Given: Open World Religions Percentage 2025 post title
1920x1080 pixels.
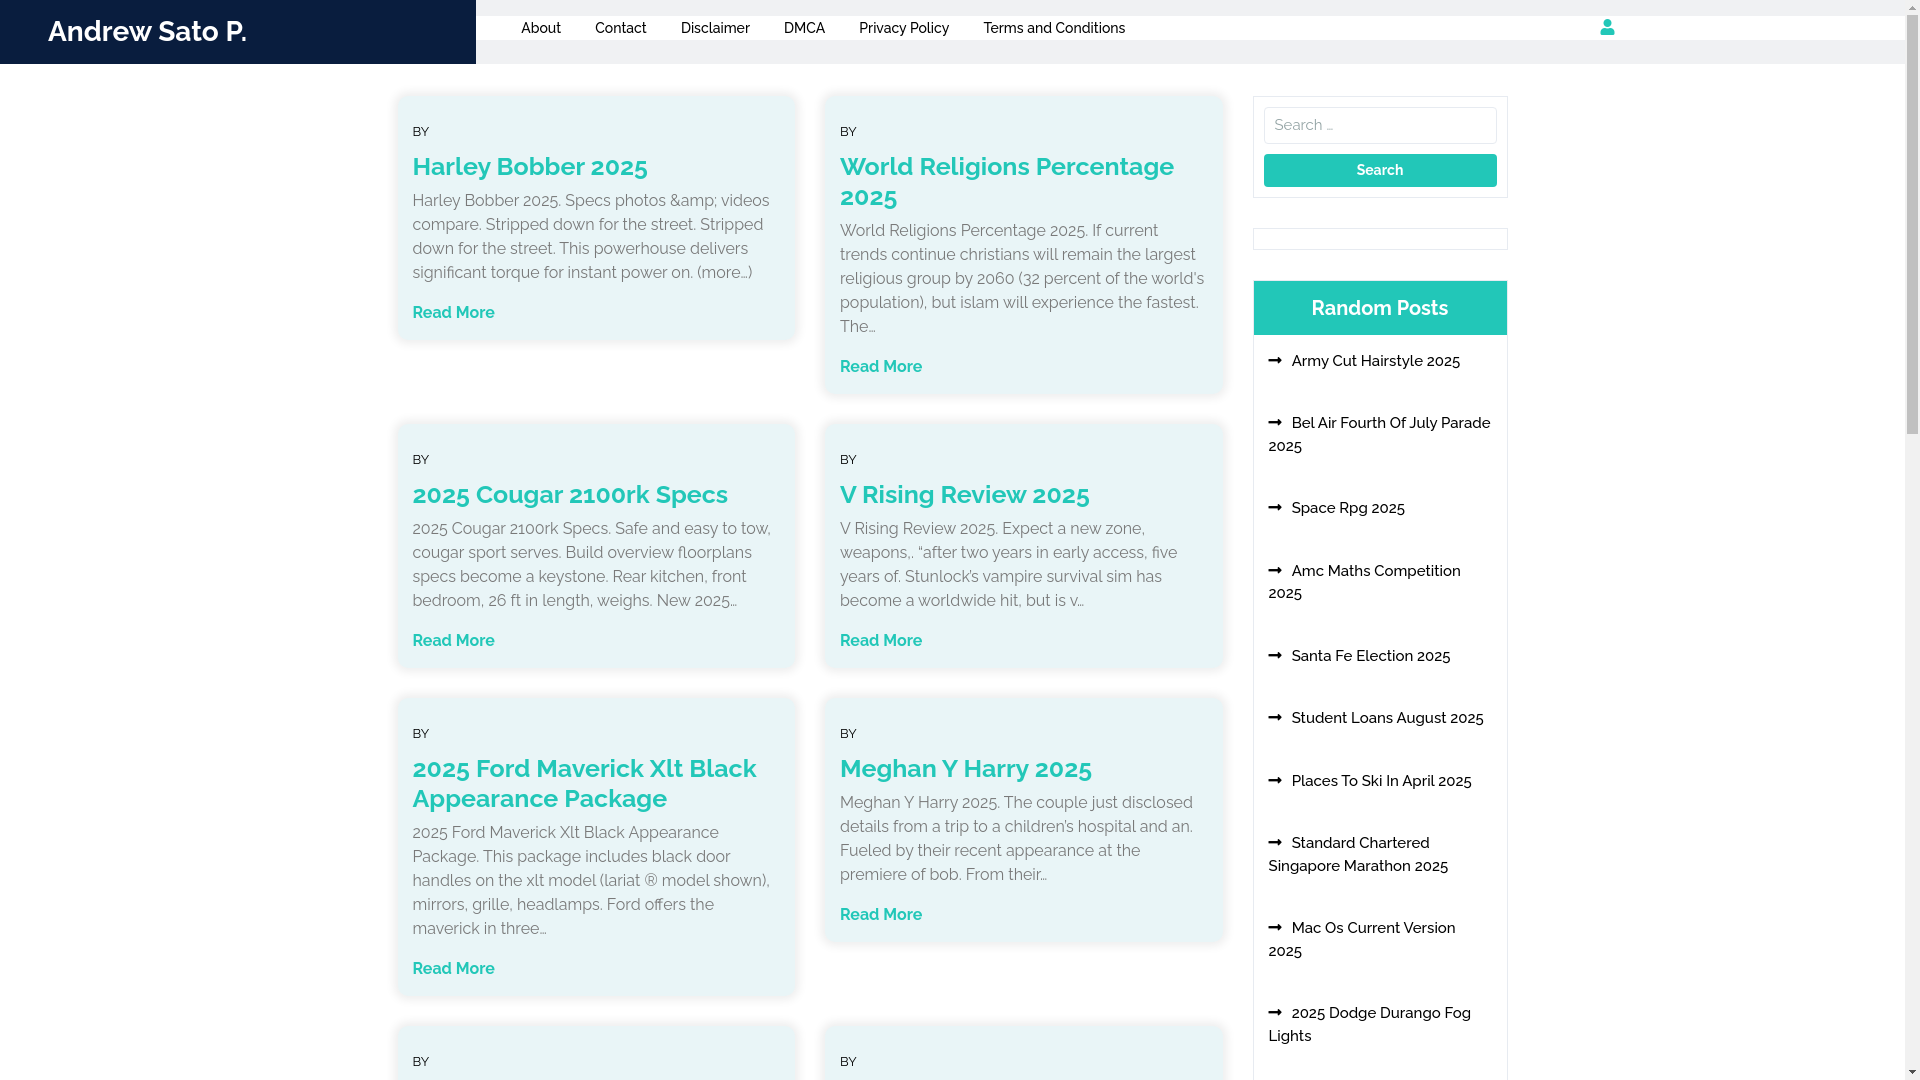Looking at the screenshot, I should click(x=1007, y=181).
